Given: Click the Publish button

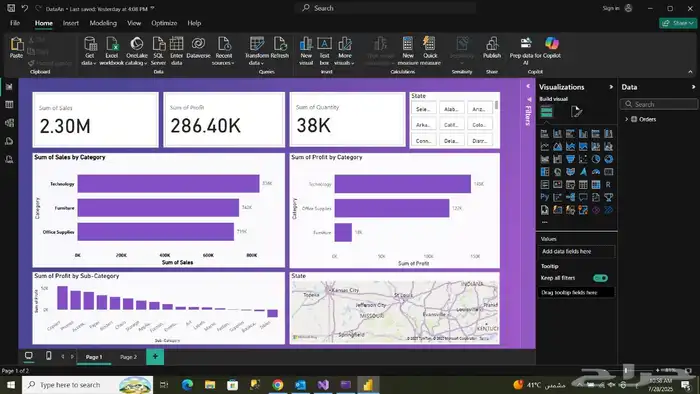Looking at the screenshot, I should (x=492, y=48).
